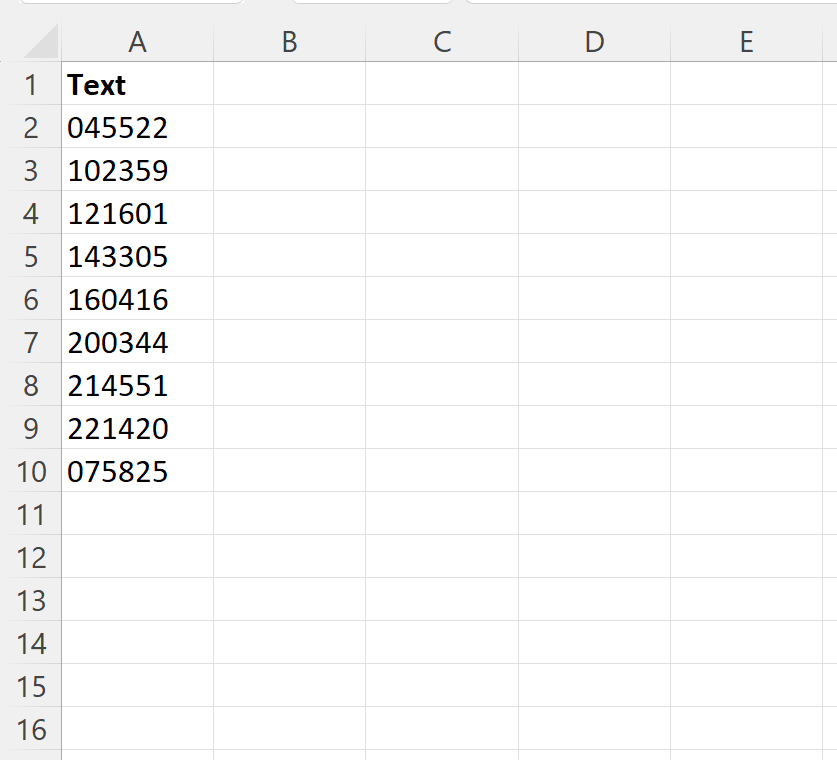Select row 5 header

pos(32,257)
